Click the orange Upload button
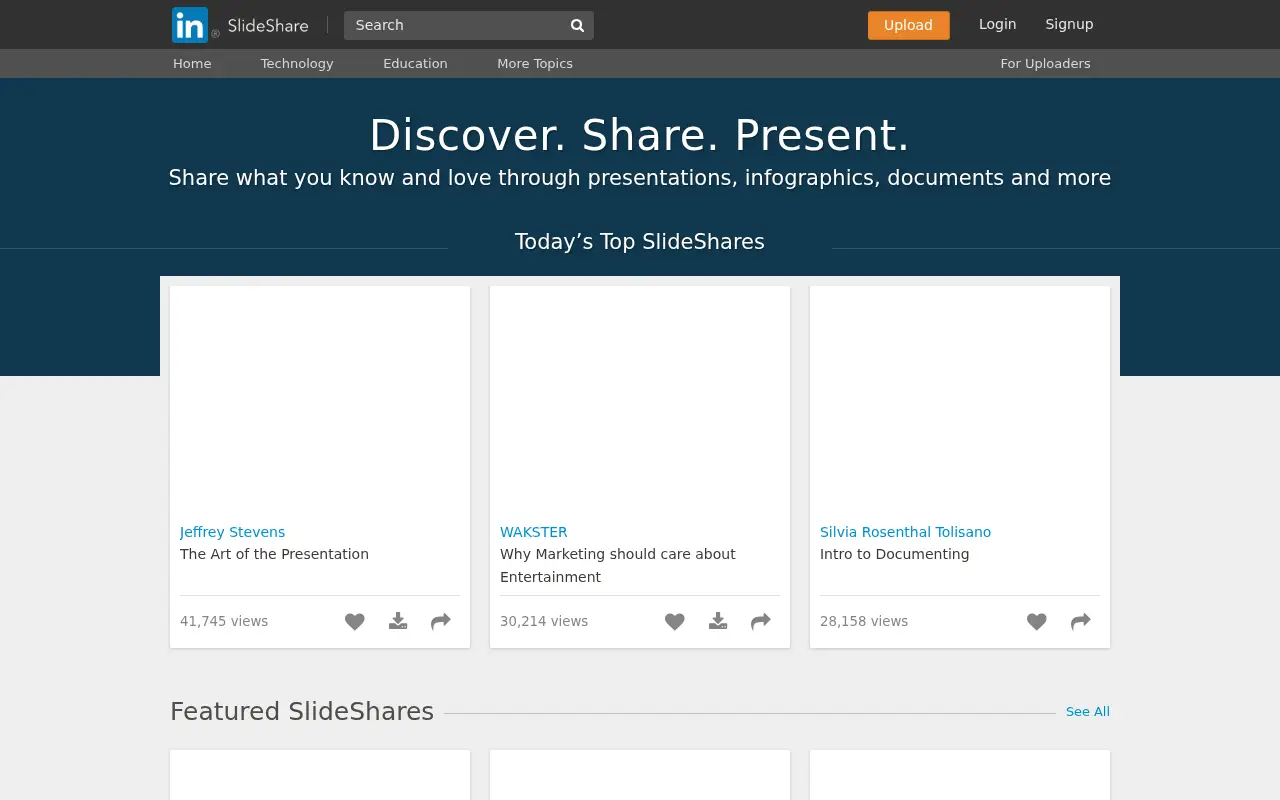This screenshot has height=800, width=1280. coord(908,25)
